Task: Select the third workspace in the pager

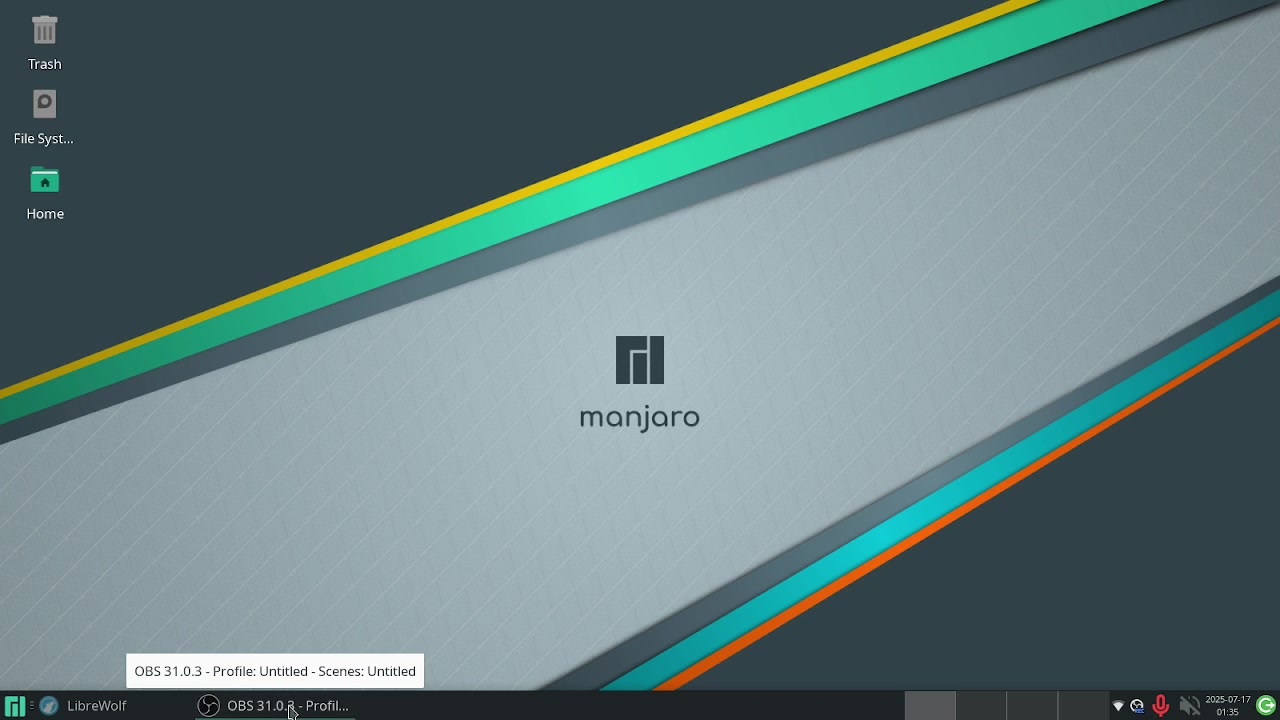Action: pos(1032,706)
